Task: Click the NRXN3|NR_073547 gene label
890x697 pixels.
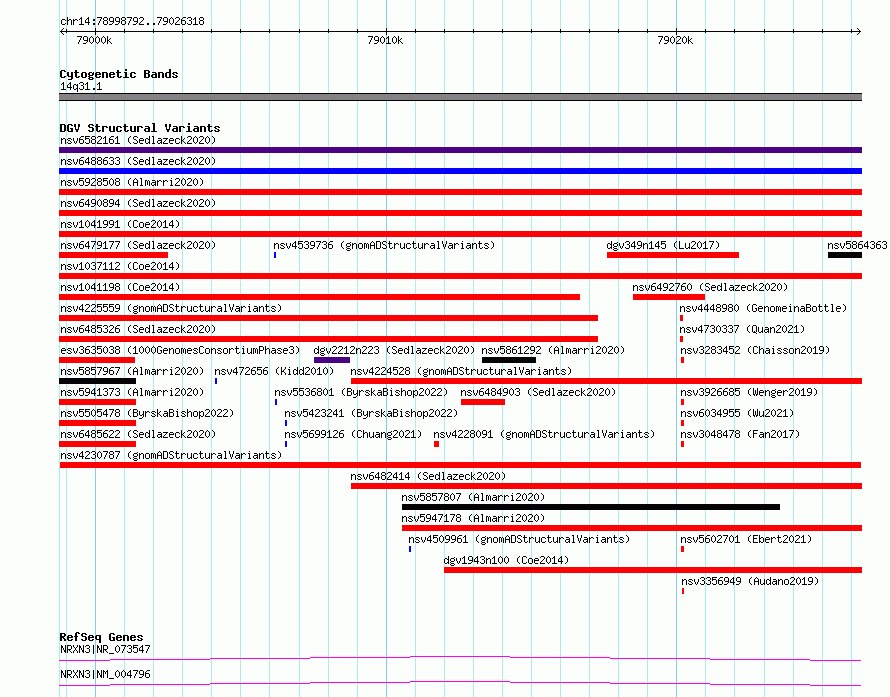Action: [105, 649]
